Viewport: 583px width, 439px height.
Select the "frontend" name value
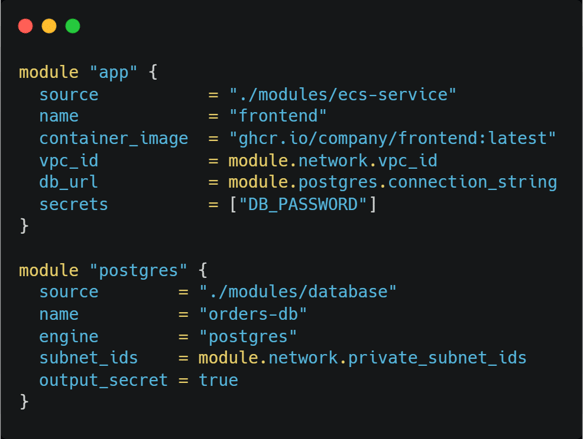pos(278,116)
